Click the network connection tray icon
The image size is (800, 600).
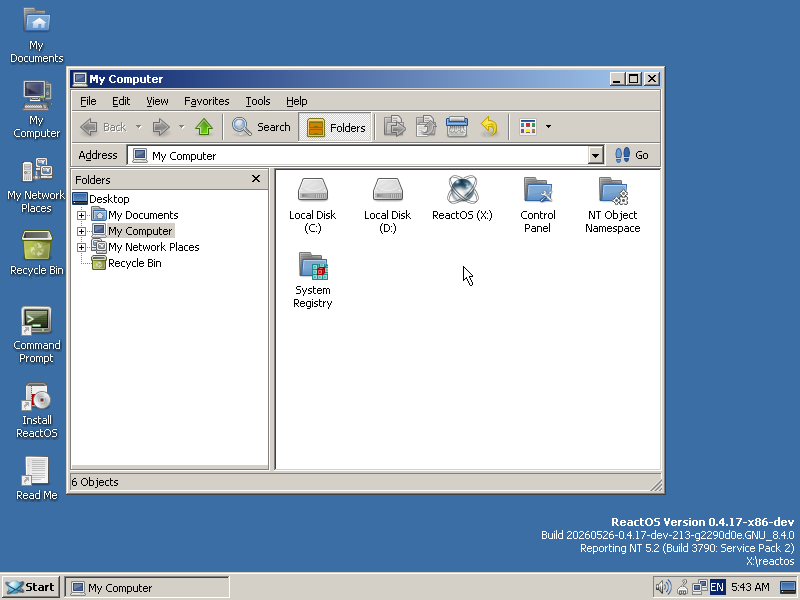699,588
